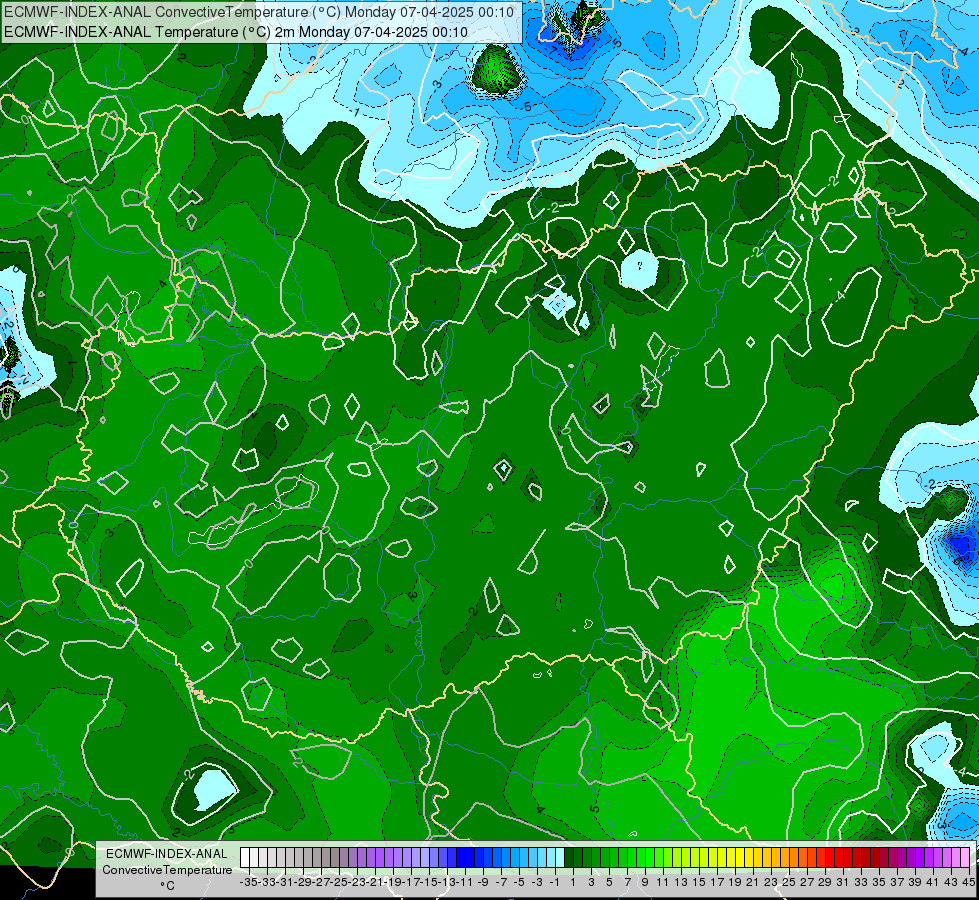
Task: Click the positive "3" legend scale value
Action: 591,882
